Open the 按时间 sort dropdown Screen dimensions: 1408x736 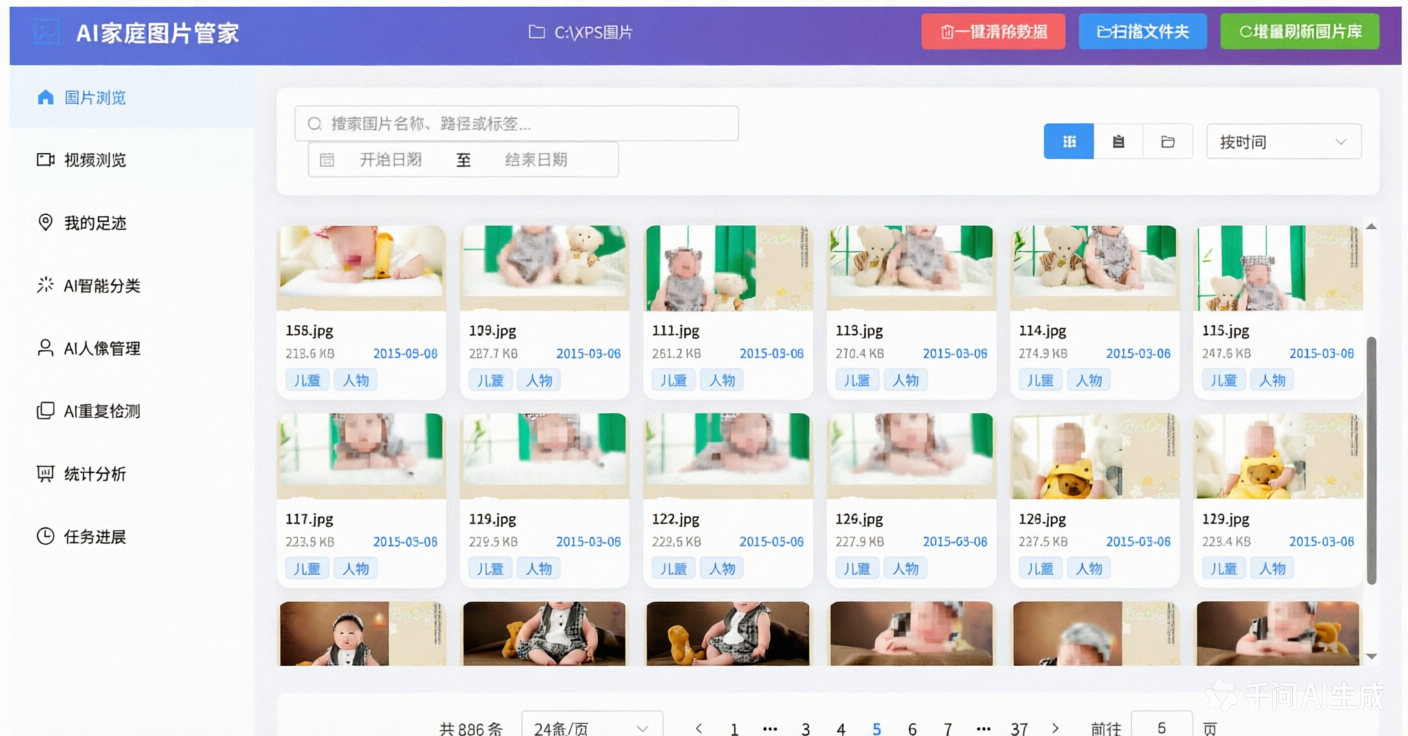[1284, 141]
